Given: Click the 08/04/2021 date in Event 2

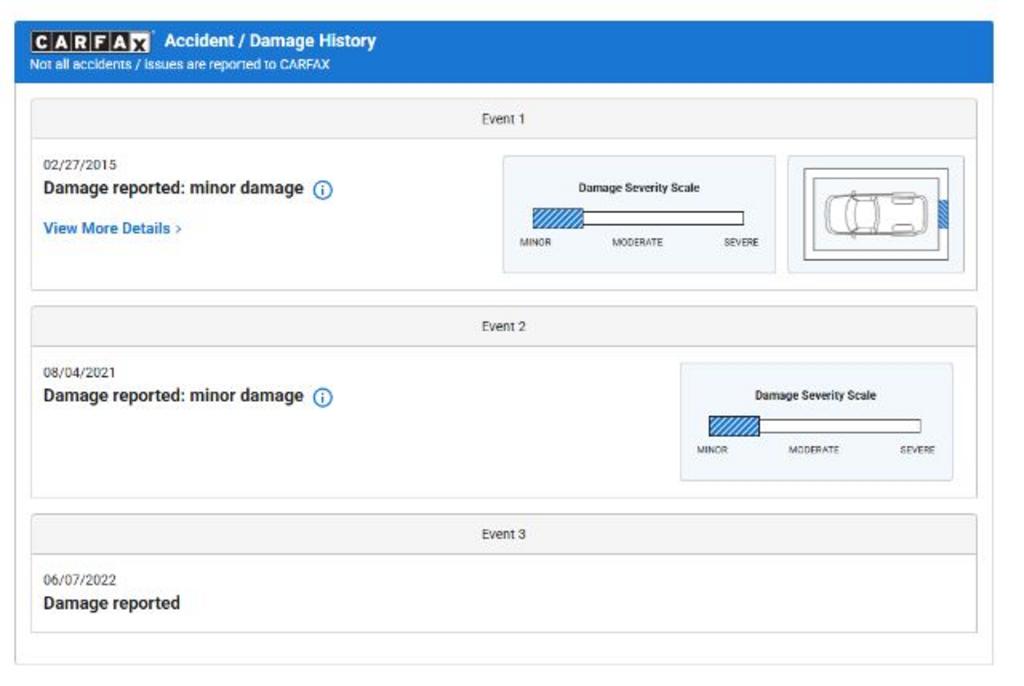Looking at the screenshot, I should pyautogui.click(x=80, y=373).
